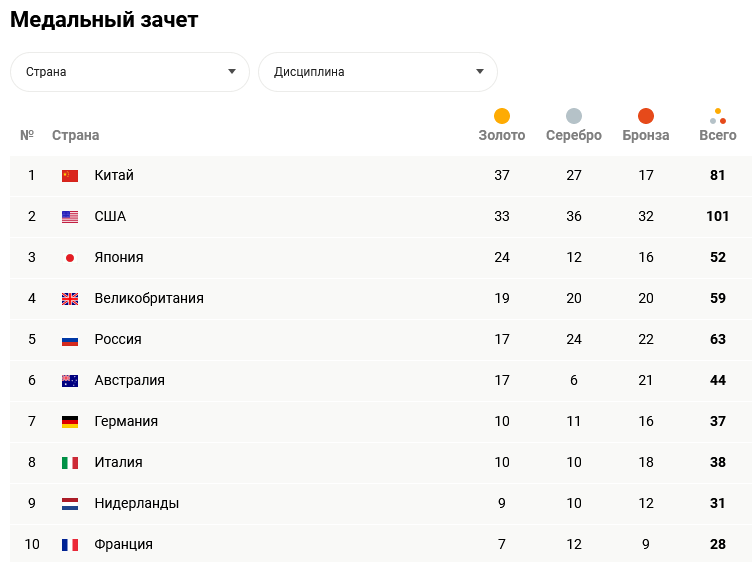Sort by the Золото column header
752x562 pixels.
pyautogui.click(x=502, y=135)
